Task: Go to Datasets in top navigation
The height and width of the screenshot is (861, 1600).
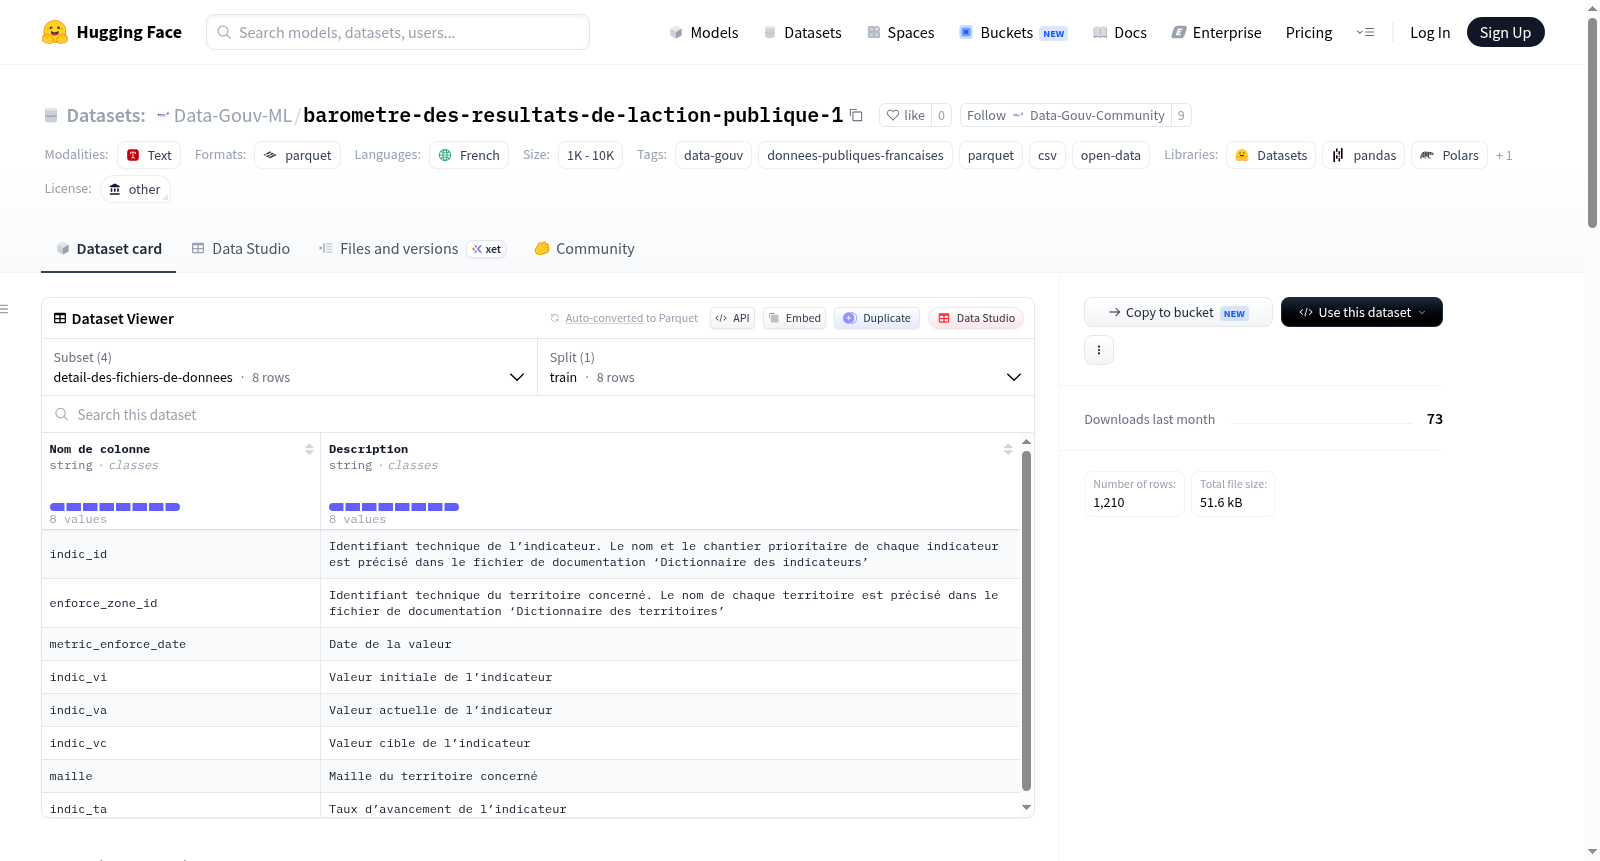Action: 803,32
